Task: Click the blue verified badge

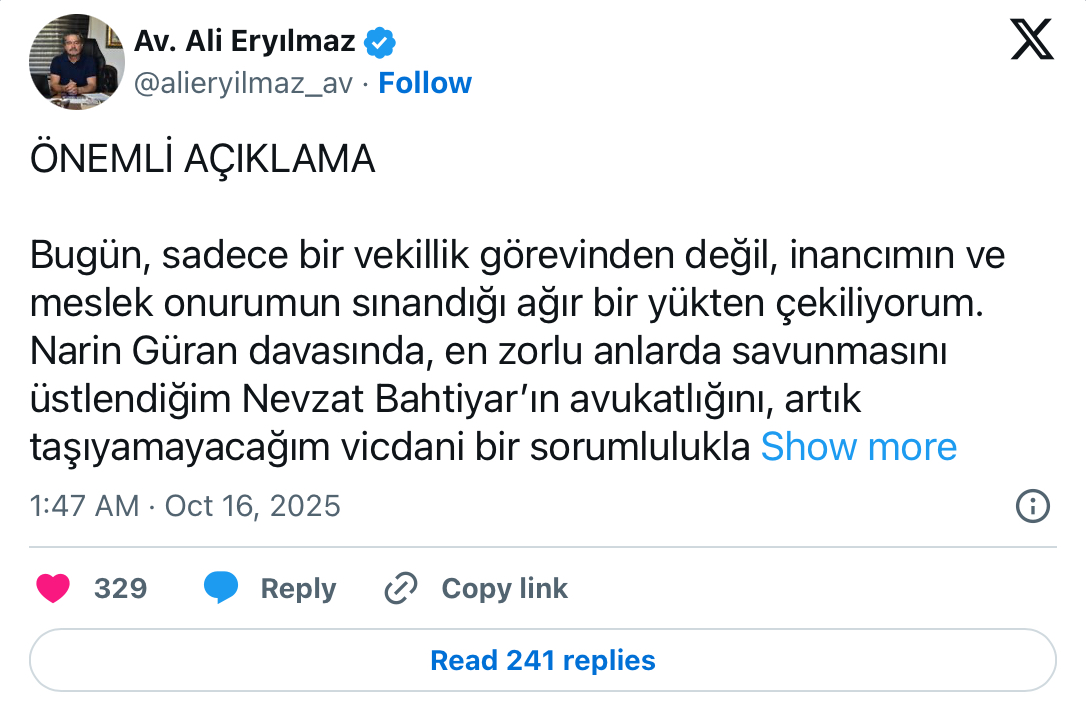Action: point(380,42)
